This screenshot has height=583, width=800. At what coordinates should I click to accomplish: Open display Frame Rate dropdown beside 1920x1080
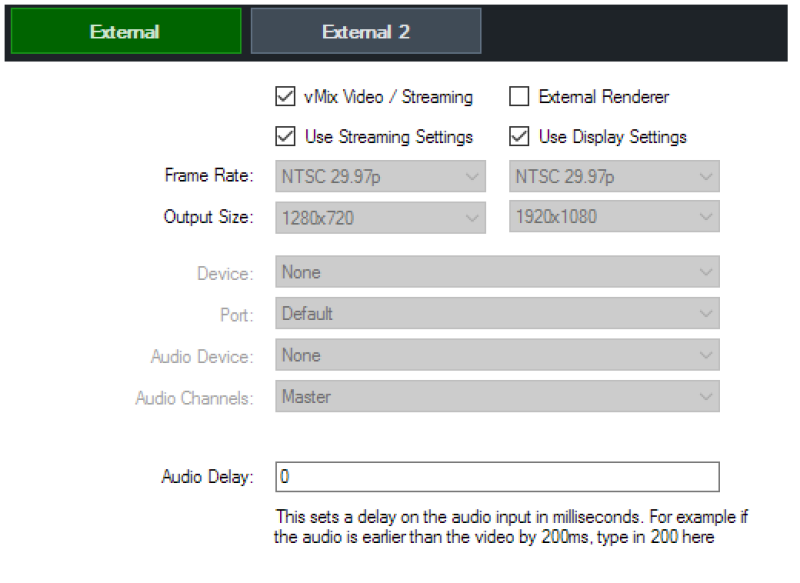point(614,176)
